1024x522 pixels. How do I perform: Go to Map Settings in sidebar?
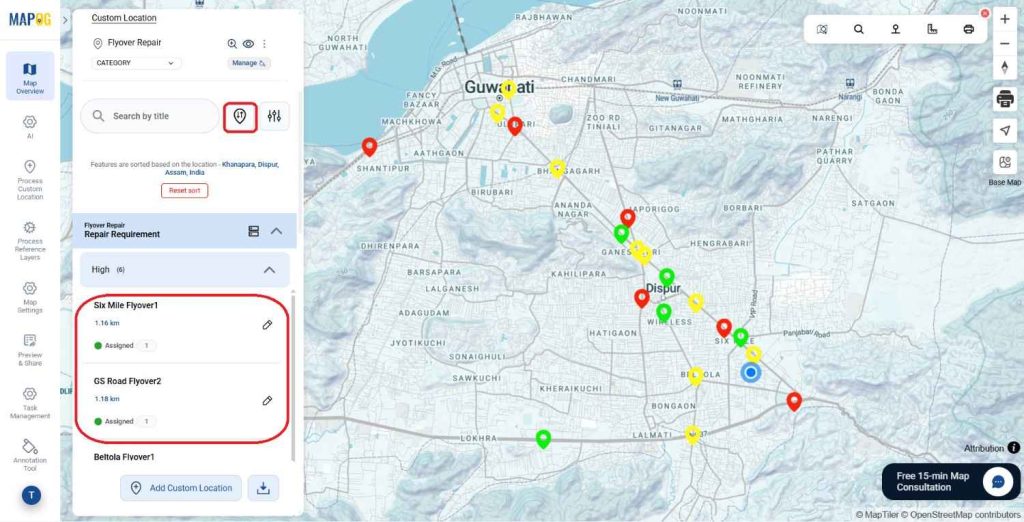(30, 294)
